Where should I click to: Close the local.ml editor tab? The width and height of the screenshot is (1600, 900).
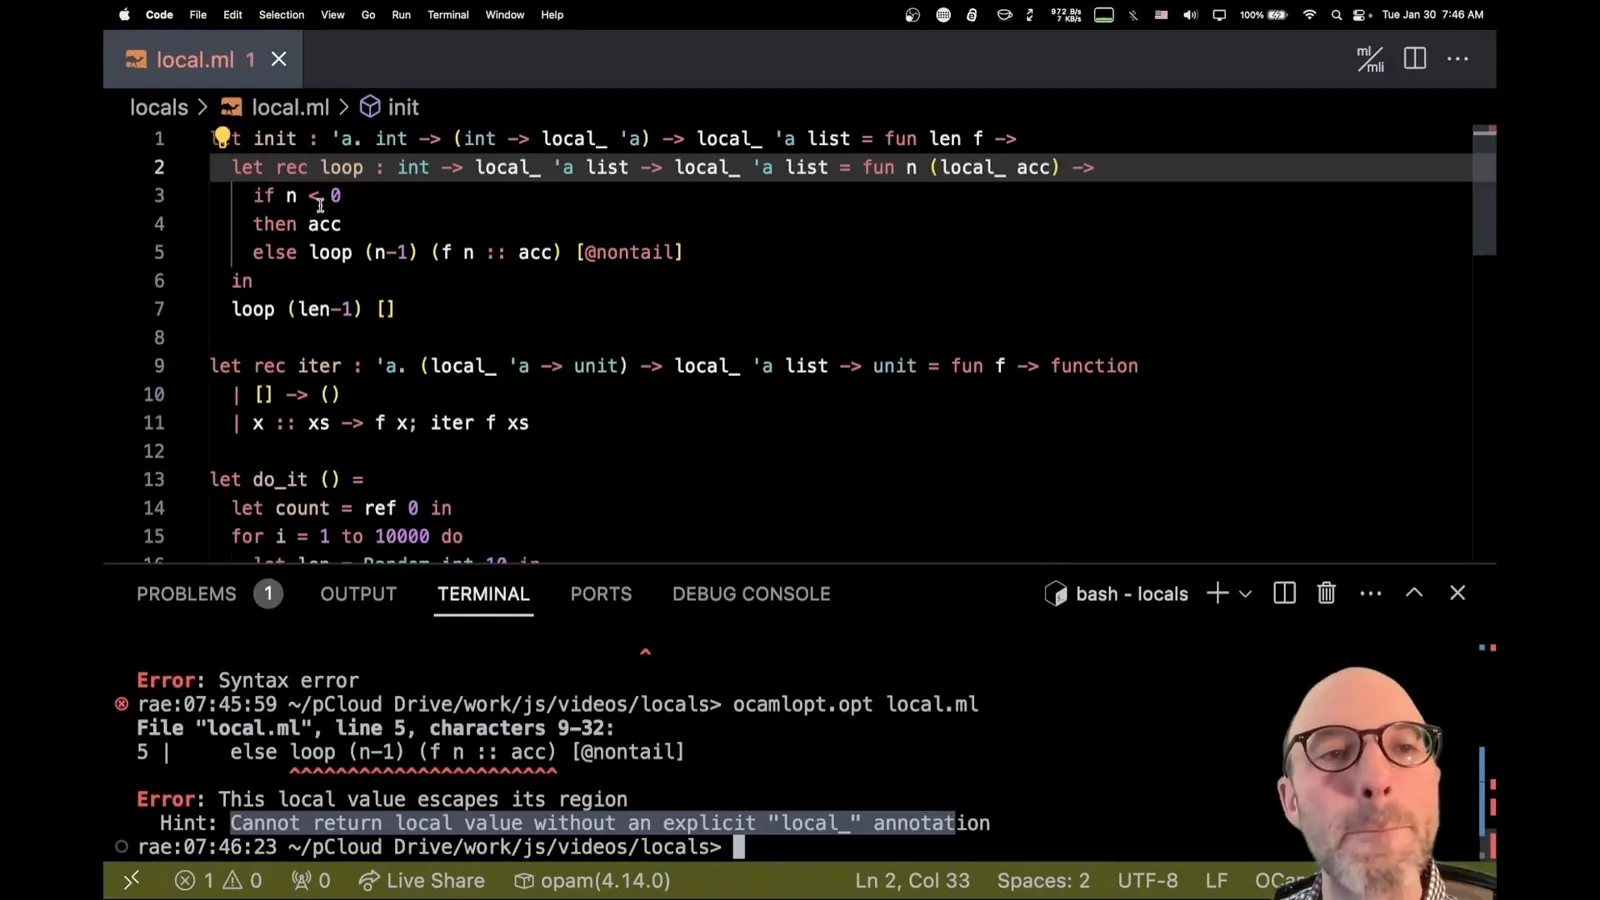click(279, 59)
